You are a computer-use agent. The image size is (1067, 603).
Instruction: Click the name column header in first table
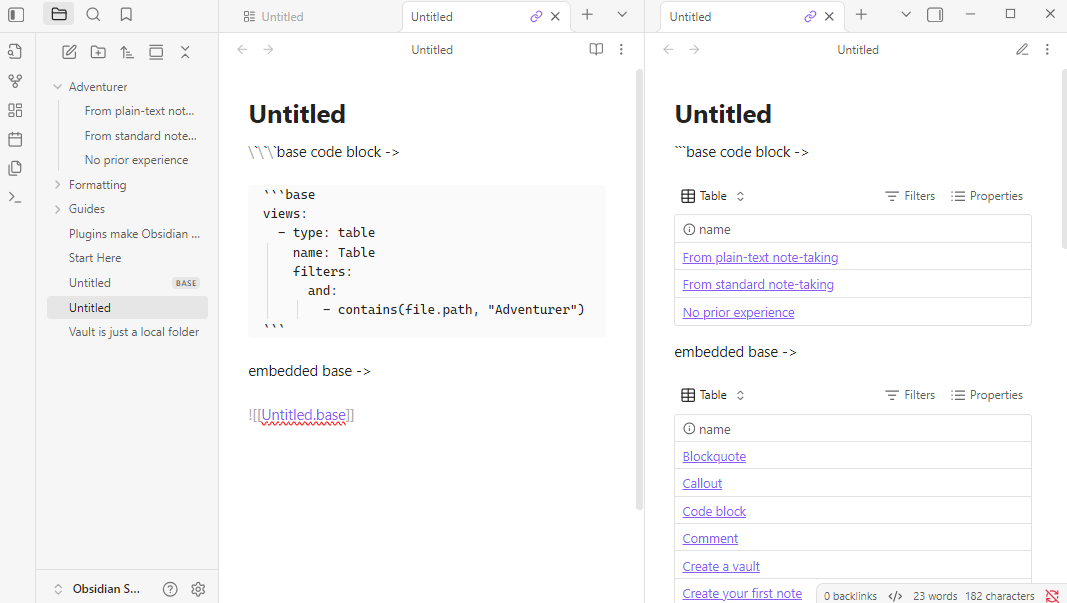pos(853,229)
